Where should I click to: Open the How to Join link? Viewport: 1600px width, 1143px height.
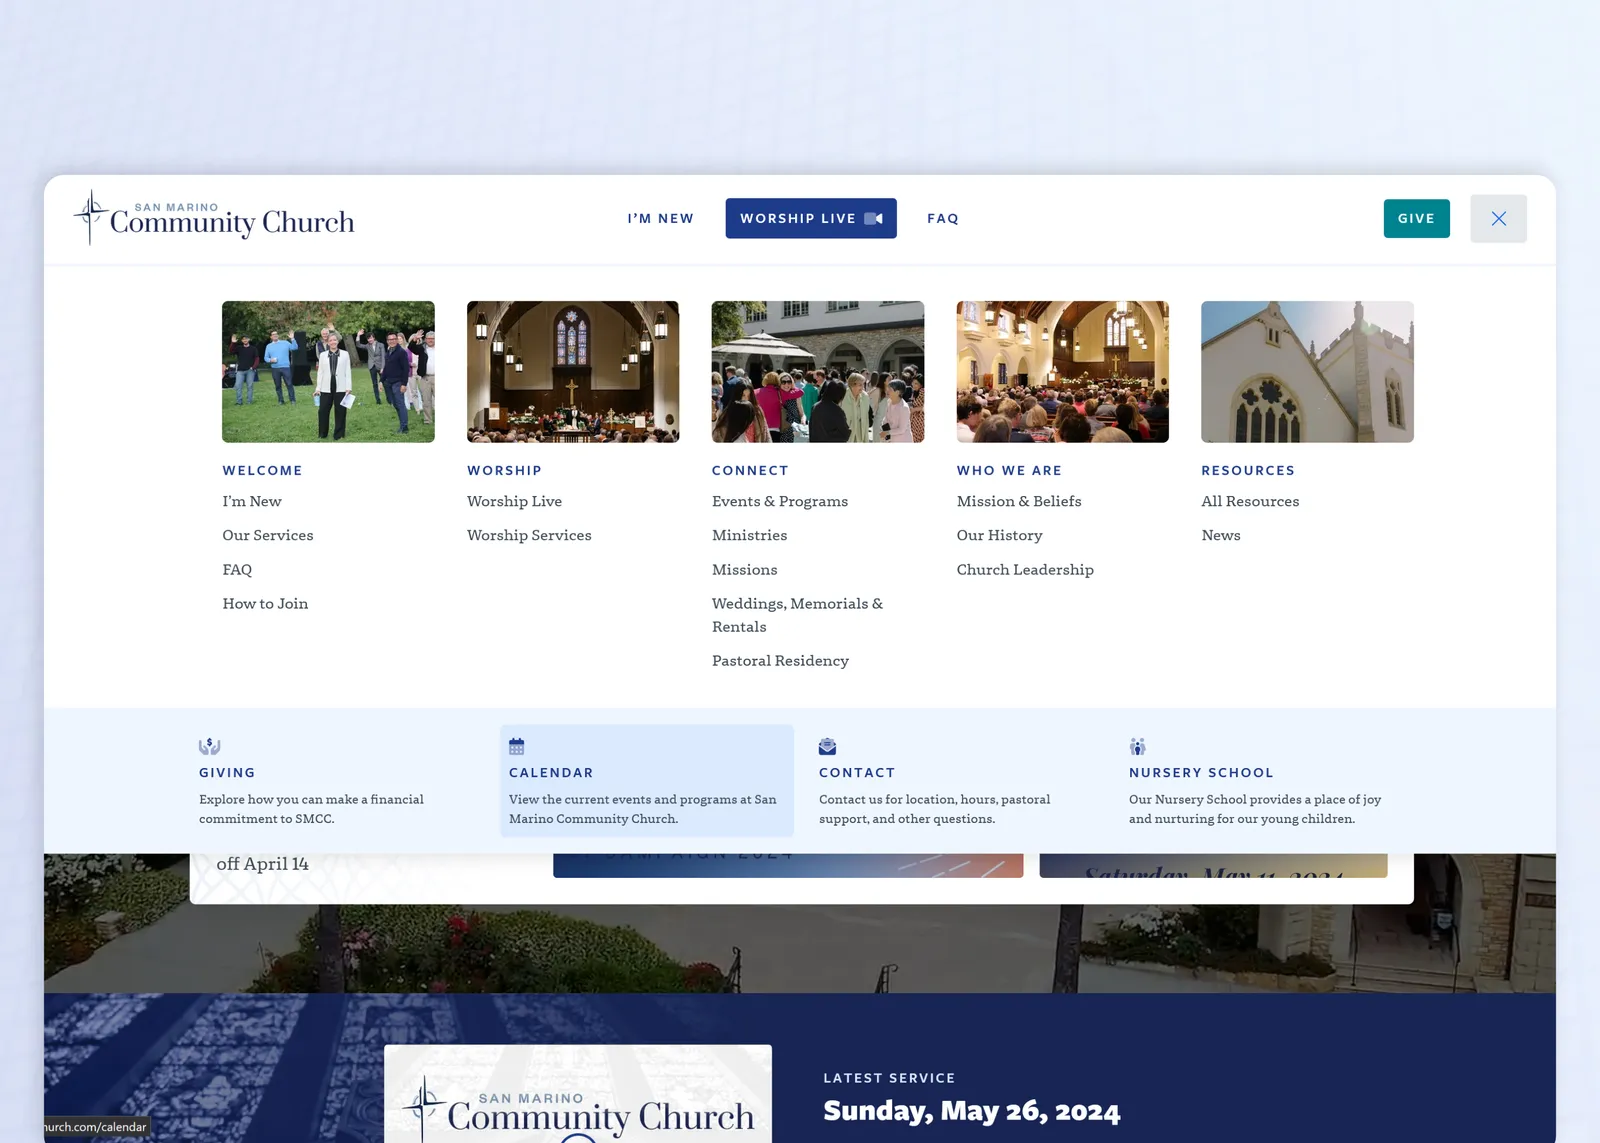click(265, 603)
